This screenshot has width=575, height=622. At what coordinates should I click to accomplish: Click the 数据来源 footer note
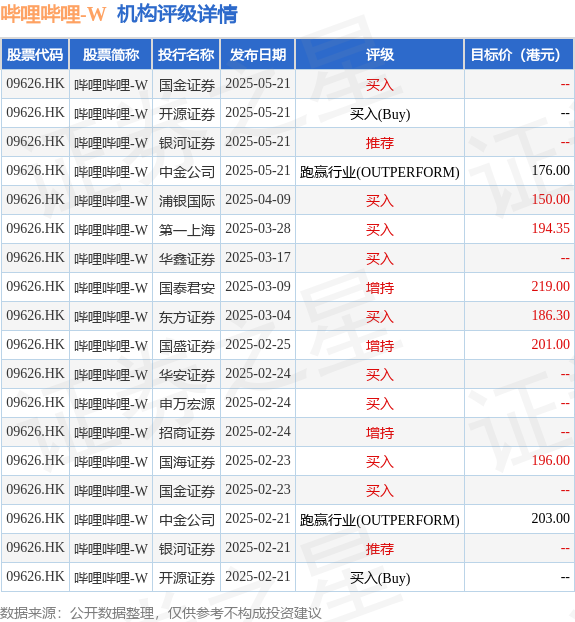(x=160, y=613)
